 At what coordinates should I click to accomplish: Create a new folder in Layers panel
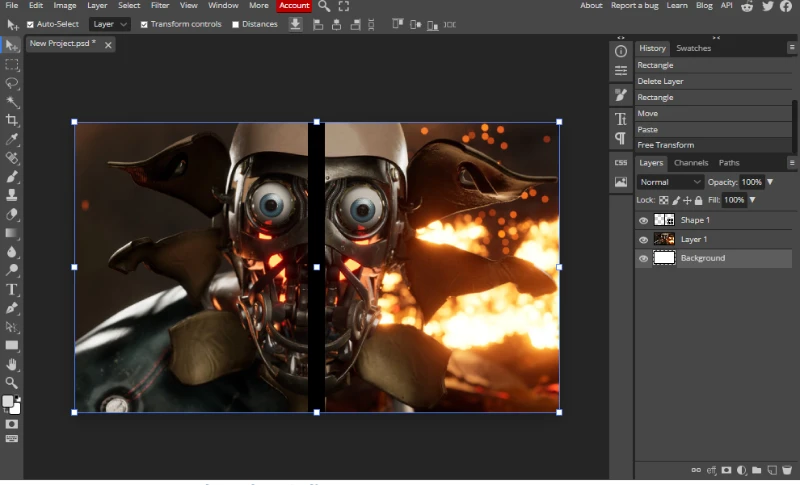(757, 470)
